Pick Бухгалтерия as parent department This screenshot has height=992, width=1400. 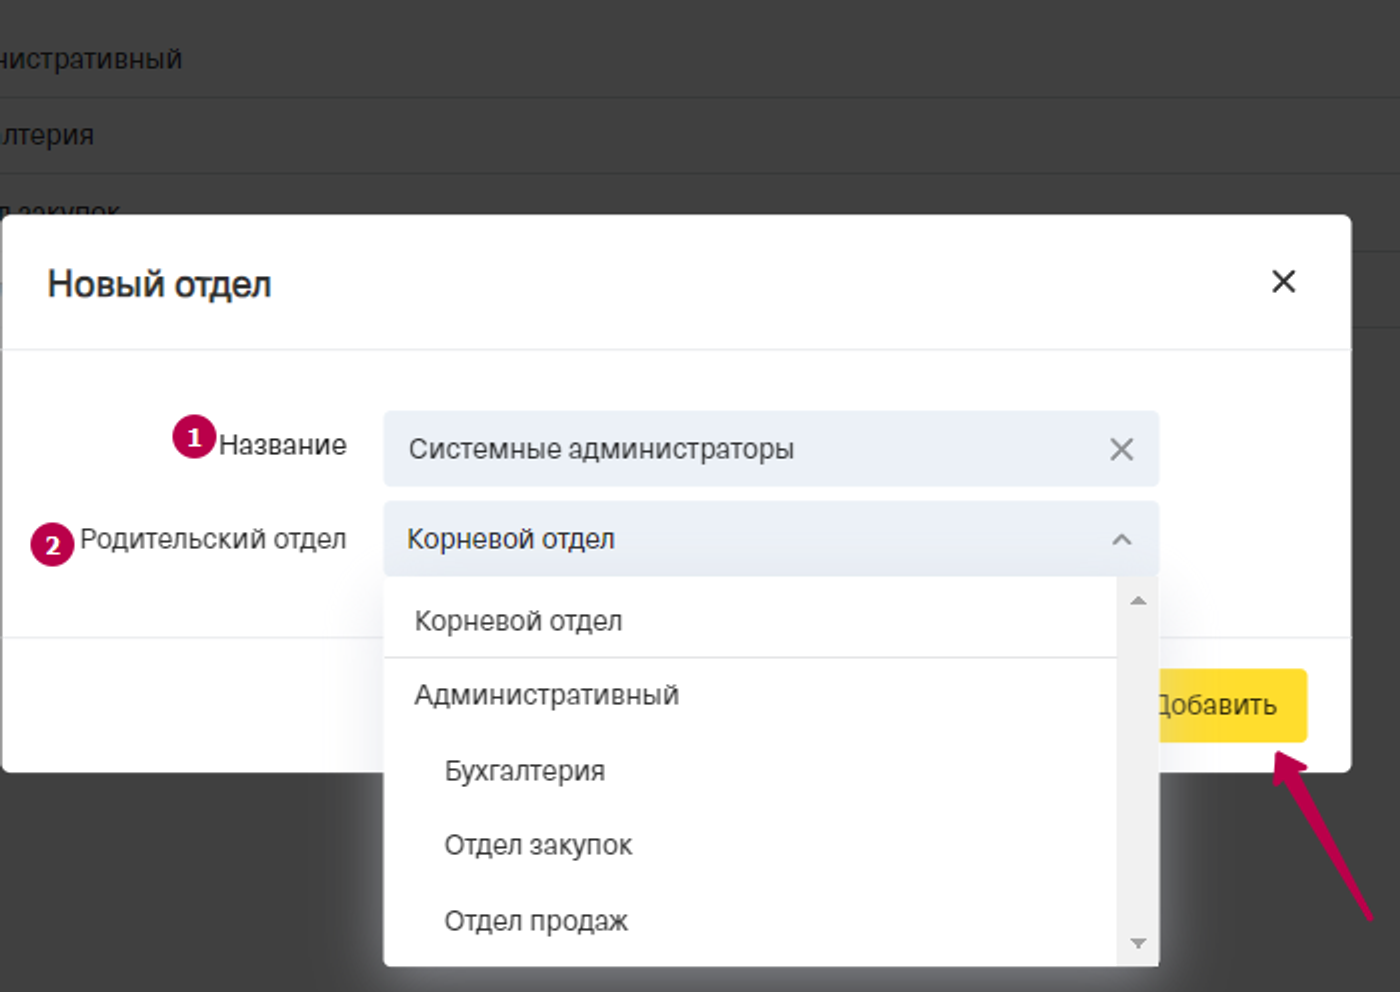click(524, 771)
